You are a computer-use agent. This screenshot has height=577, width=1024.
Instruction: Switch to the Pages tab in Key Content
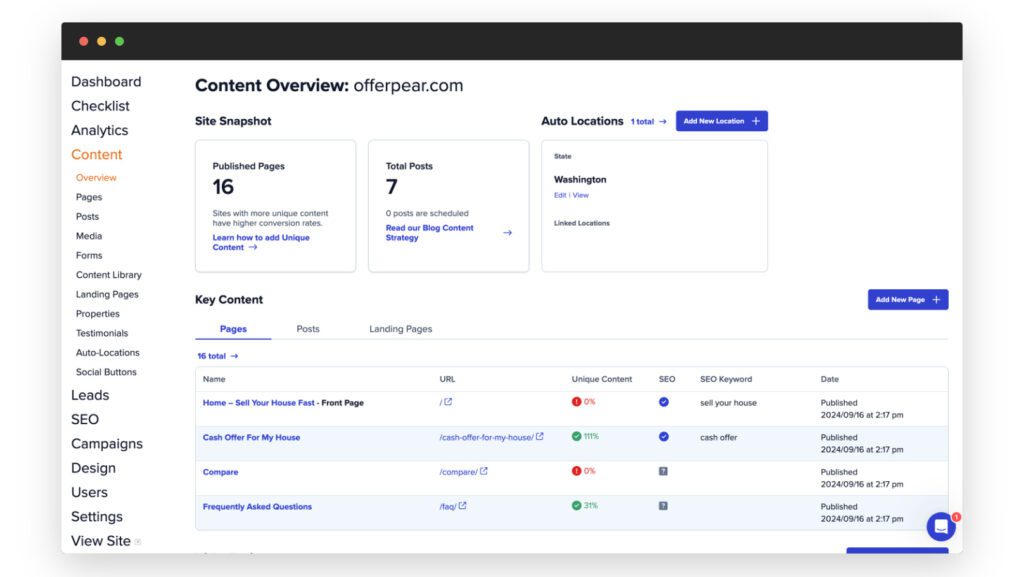coord(233,329)
